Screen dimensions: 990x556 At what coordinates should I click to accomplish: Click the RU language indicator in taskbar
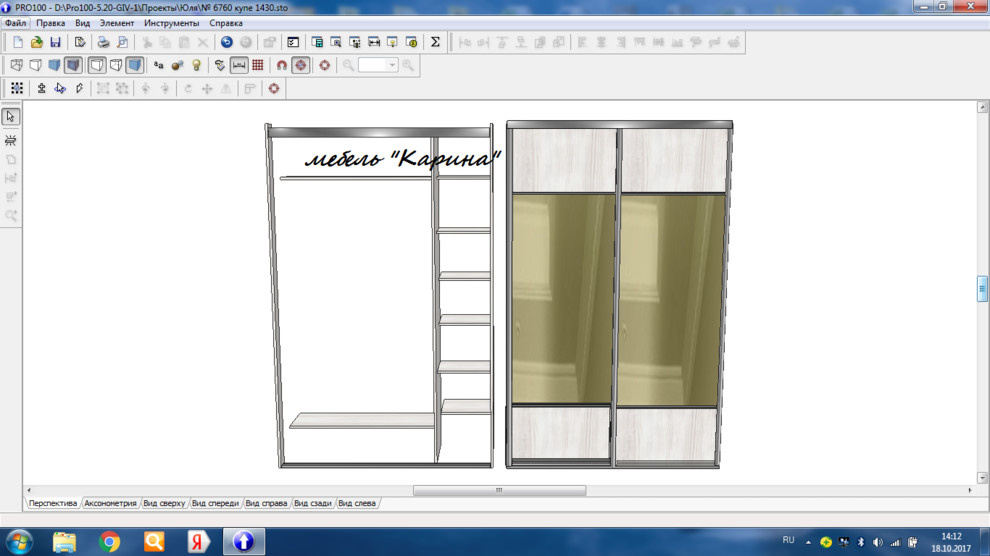pos(788,540)
